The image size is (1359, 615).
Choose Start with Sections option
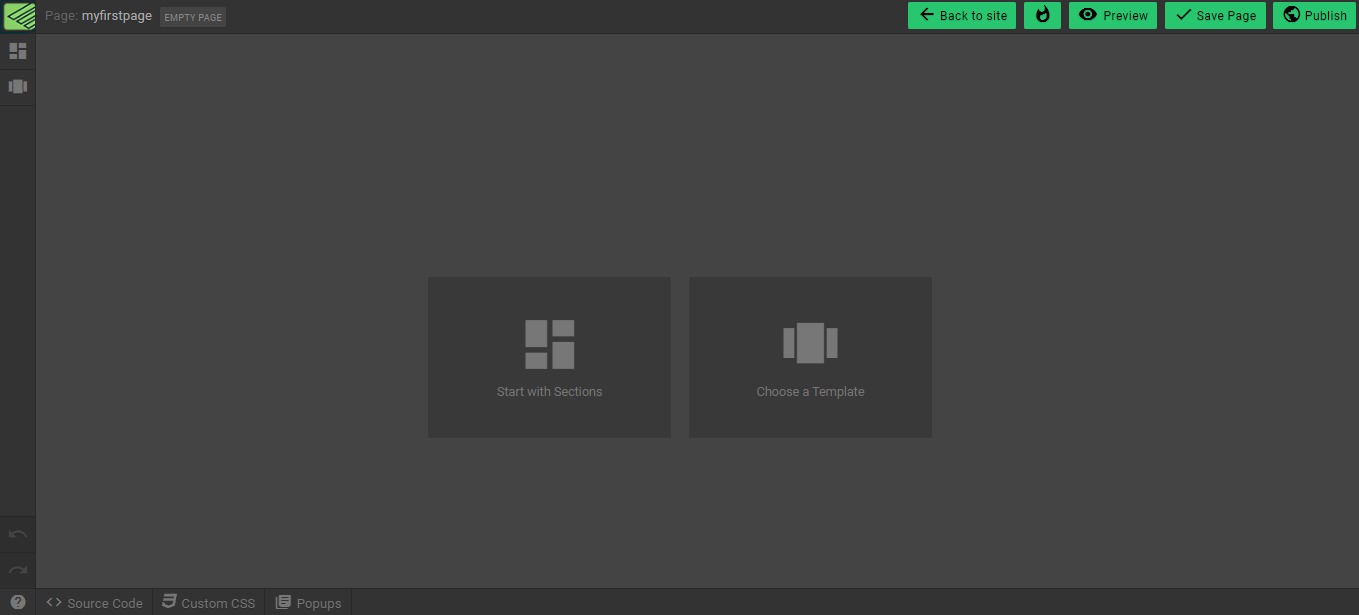click(549, 357)
